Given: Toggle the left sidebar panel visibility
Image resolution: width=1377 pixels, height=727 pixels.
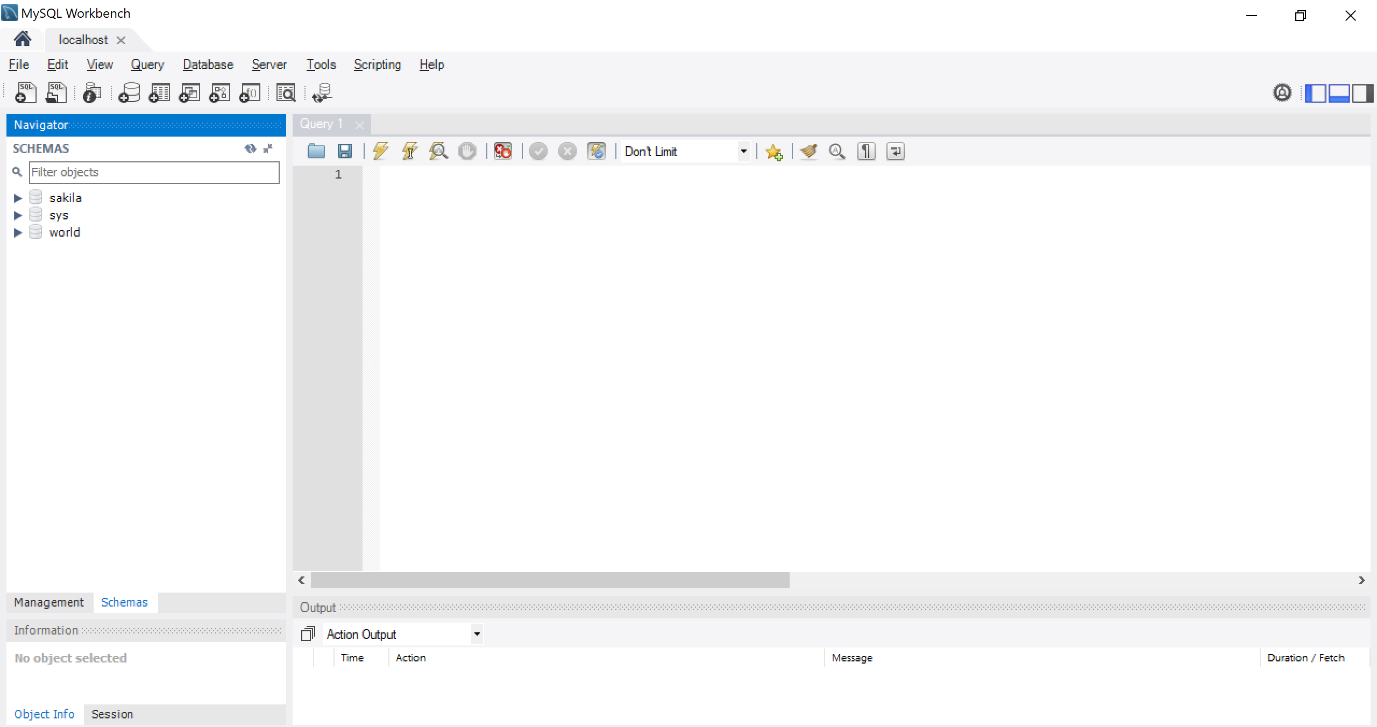Looking at the screenshot, I should pos(1316,93).
